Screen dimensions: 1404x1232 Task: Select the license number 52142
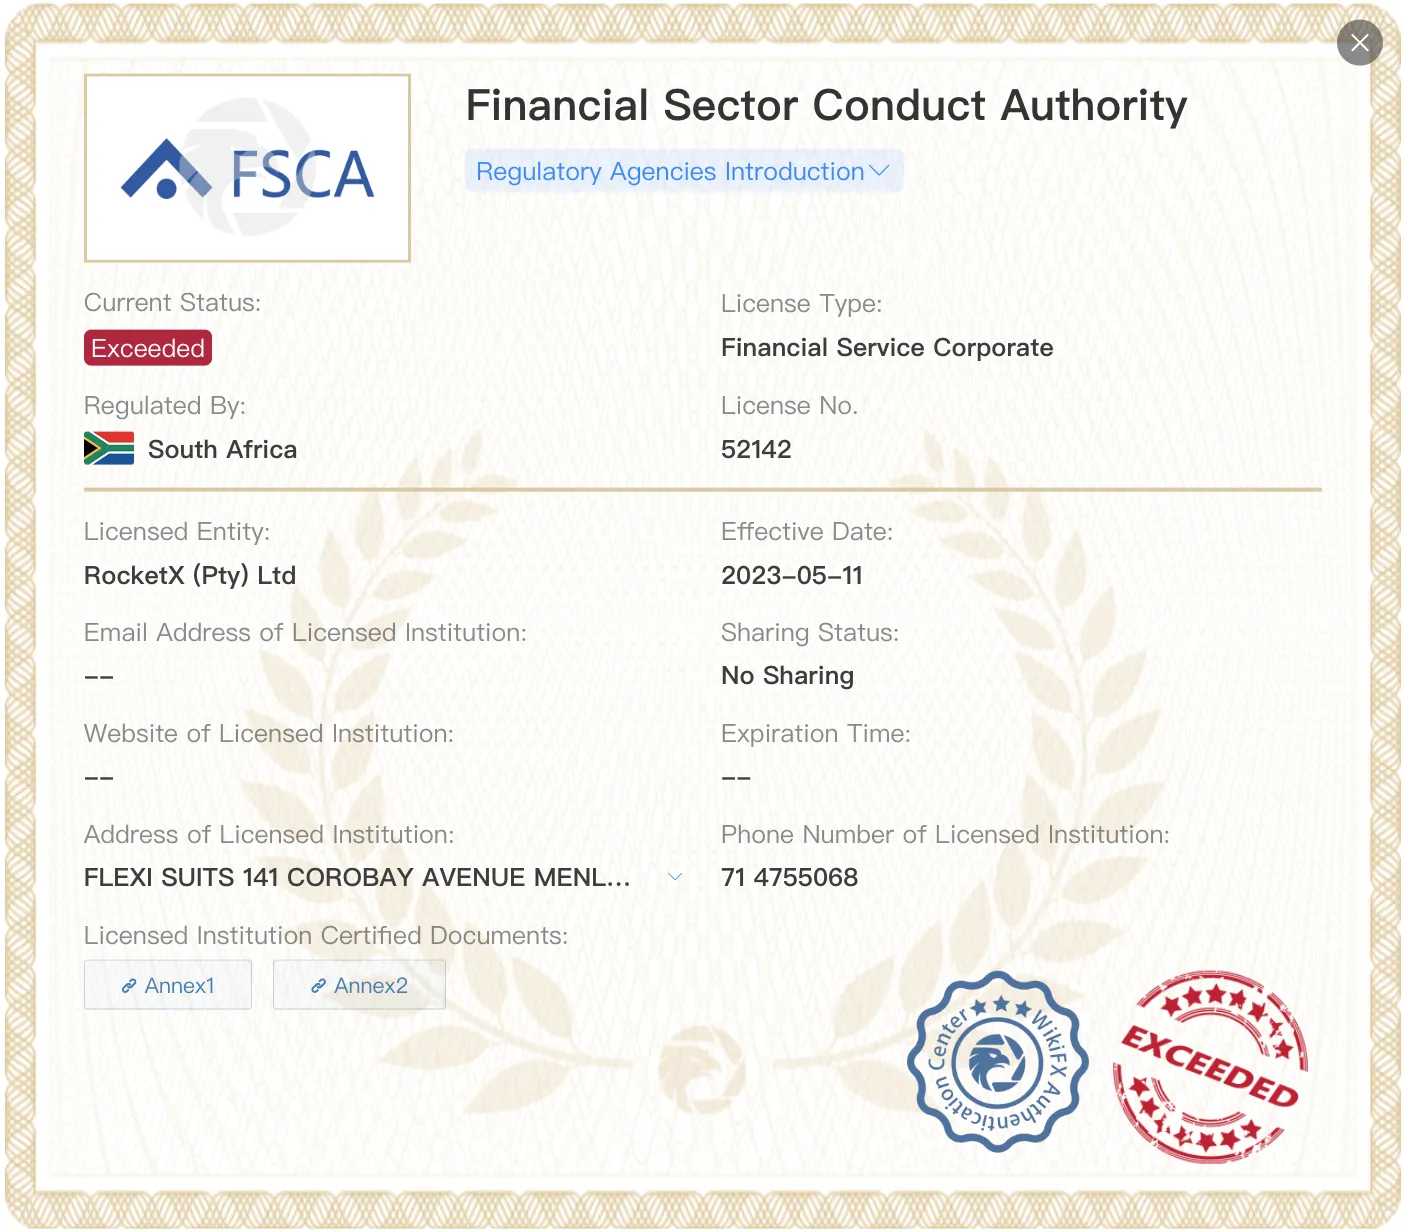756,449
